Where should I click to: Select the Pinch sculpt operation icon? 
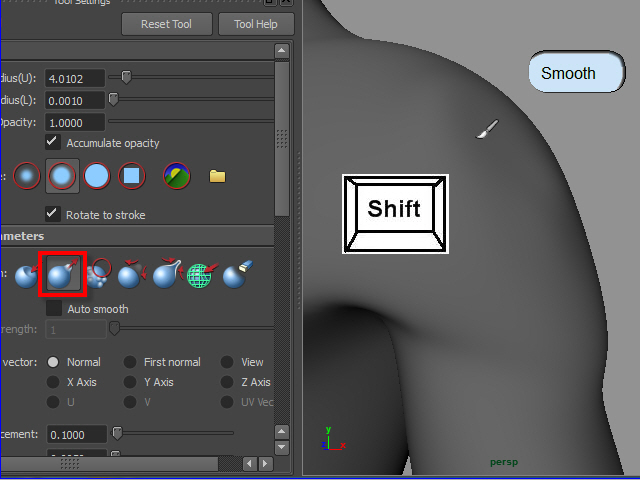pos(167,275)
